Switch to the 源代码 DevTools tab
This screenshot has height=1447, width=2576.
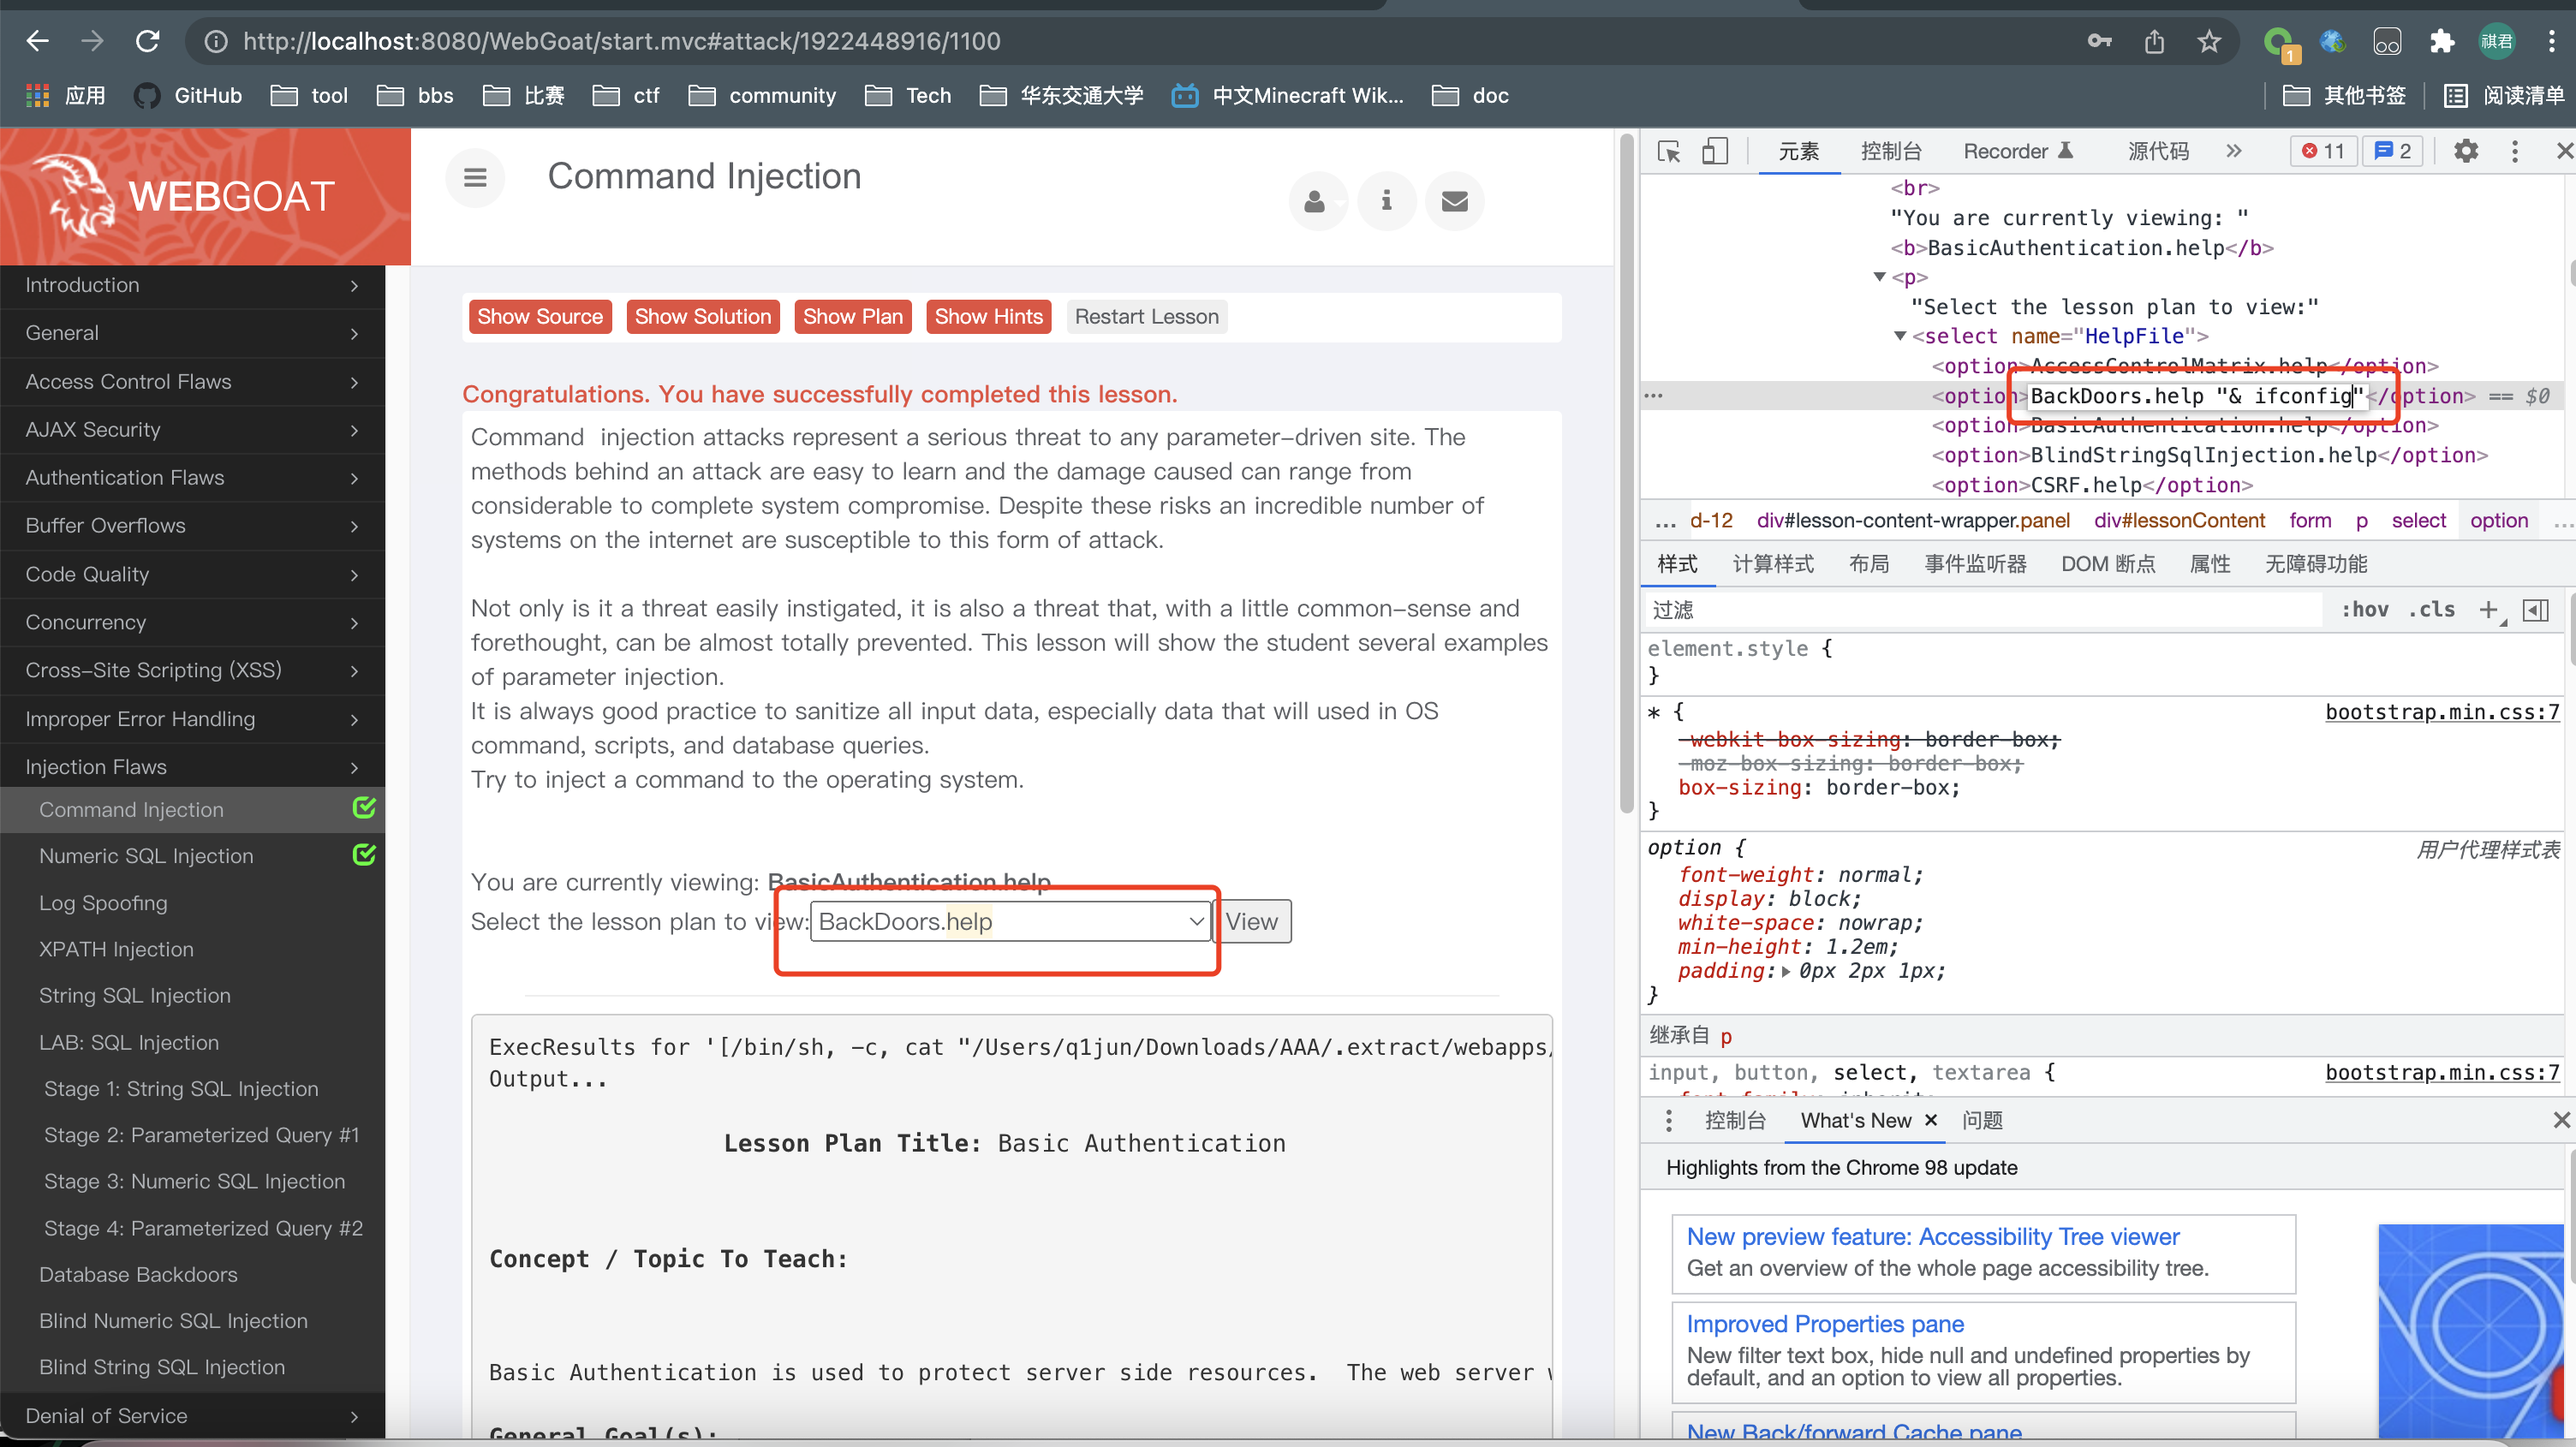2158,151
